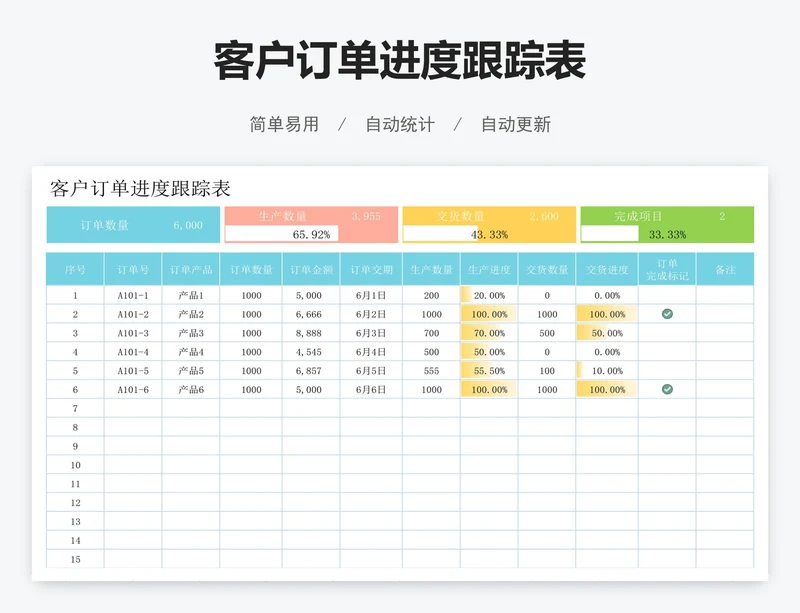Select the empty 备注 cell in row A101-1
This screenshot has width=800, height=613.
tap(725, 296)
